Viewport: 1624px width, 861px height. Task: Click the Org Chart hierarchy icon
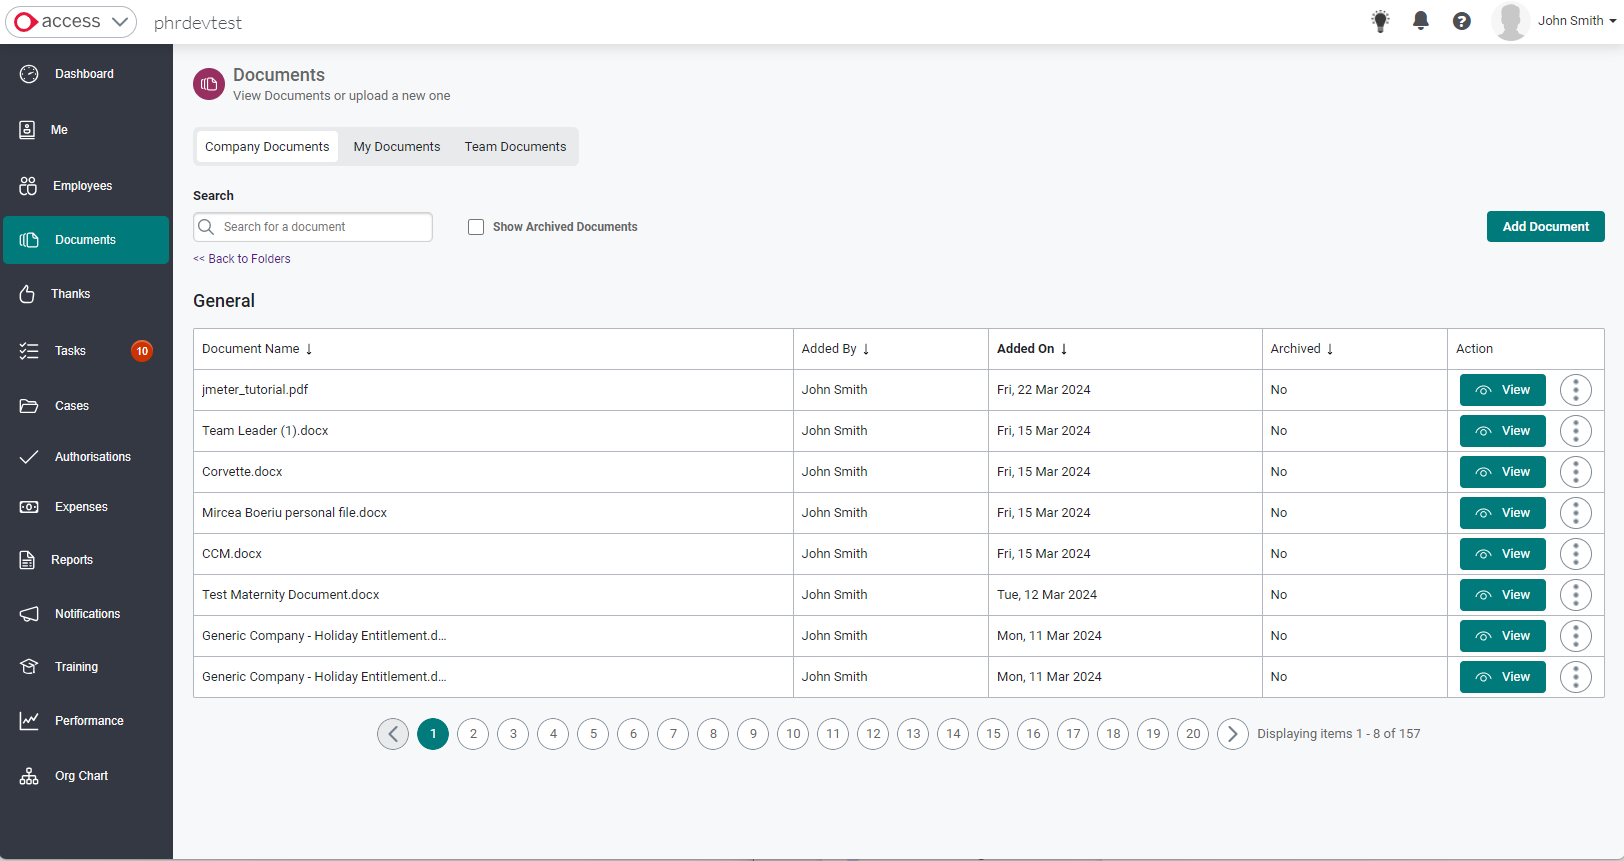(x=29, y=776)
